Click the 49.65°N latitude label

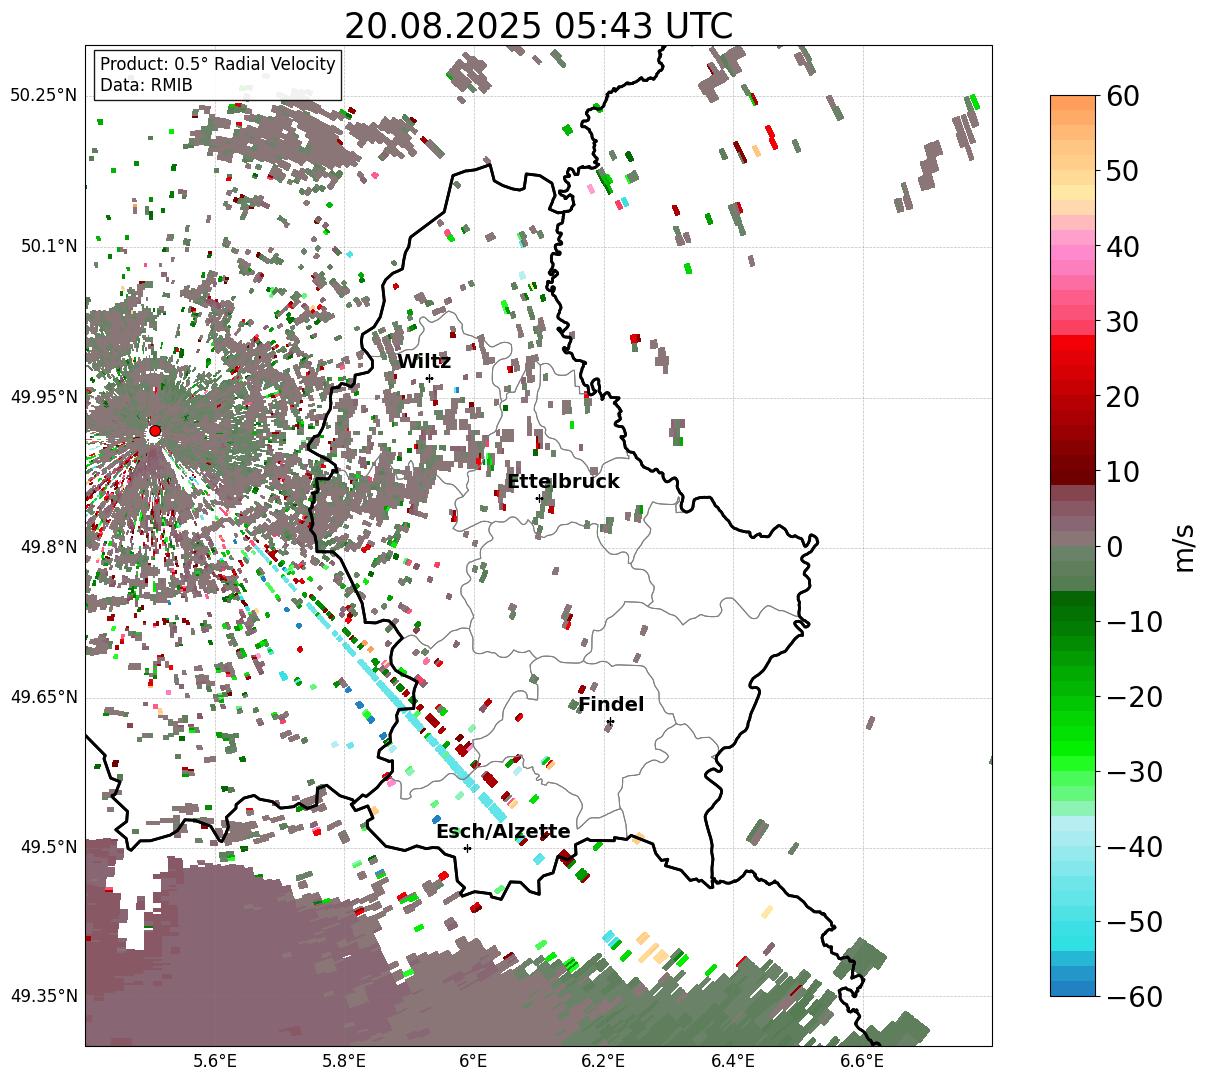click(x=43, y=697)
